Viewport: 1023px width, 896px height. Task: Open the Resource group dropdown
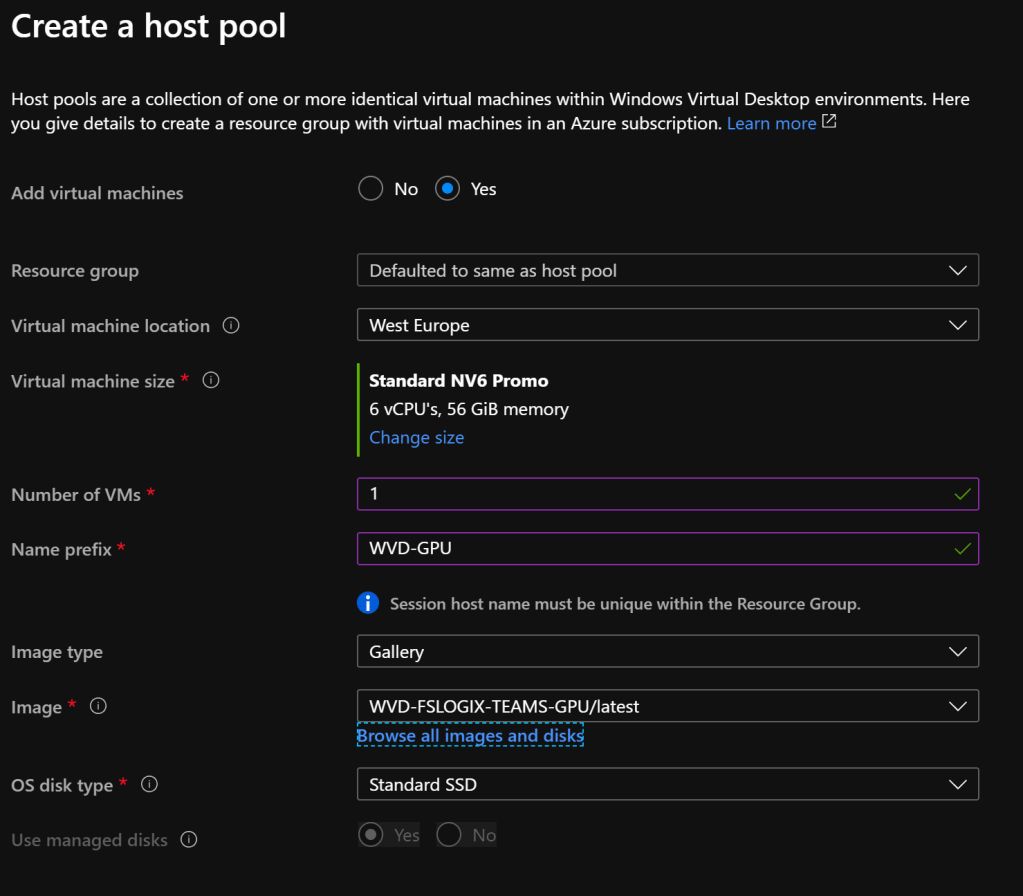[x=667, y=271]
